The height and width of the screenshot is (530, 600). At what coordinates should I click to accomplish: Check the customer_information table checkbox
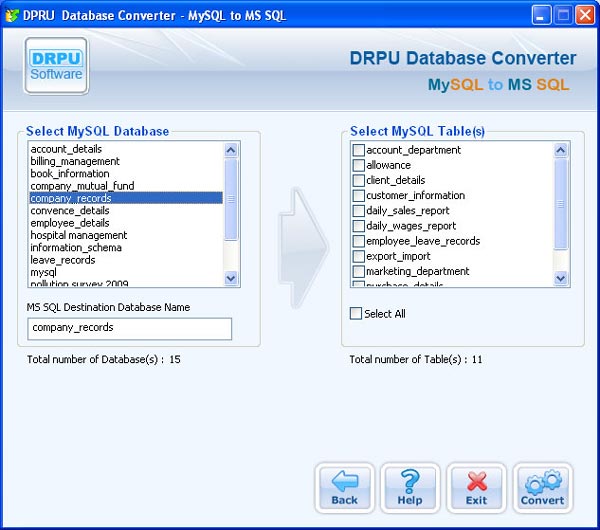[359, 196]
